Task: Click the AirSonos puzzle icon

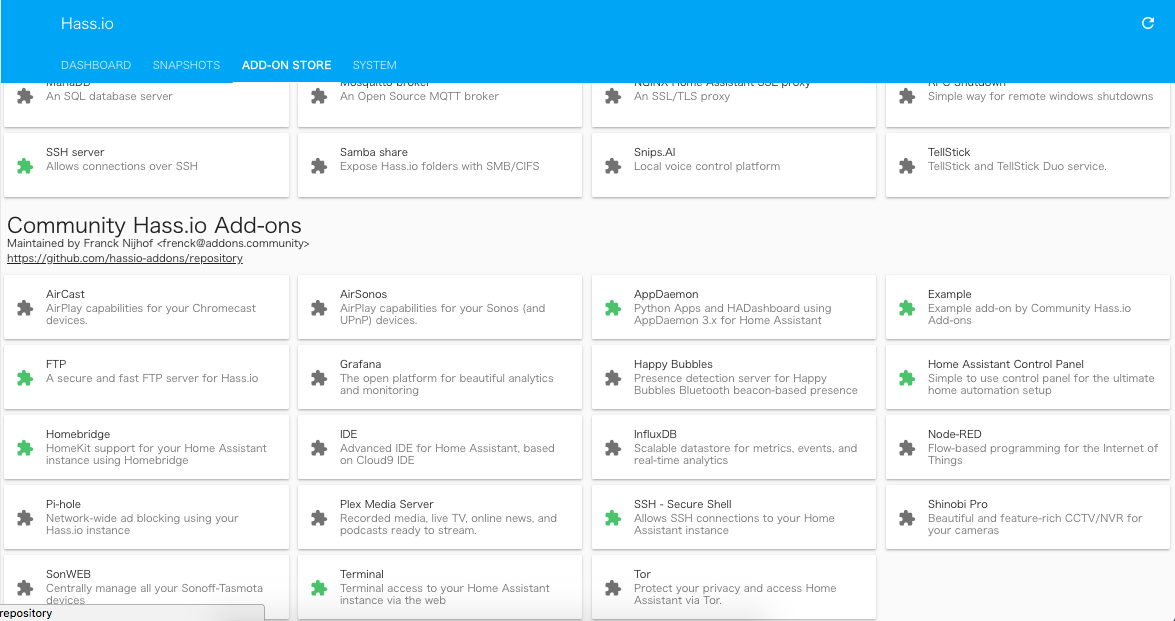Action: [318, 308]
